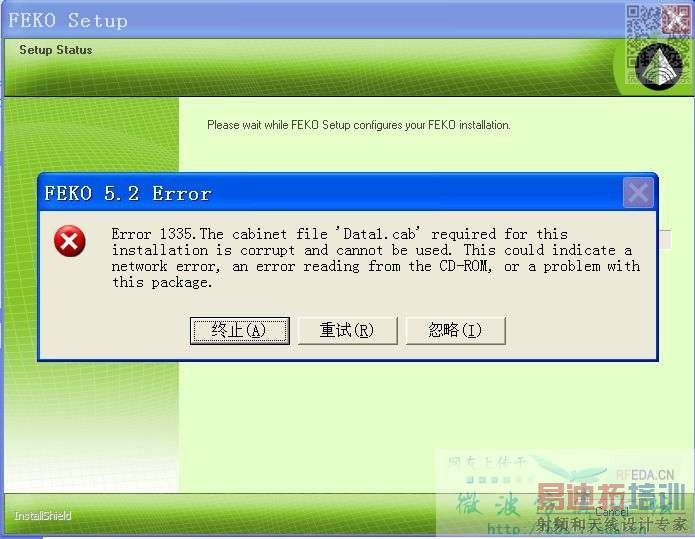Click the FEKO pyramid logo
The image size is (695, 539).
pyautogui.click(x=659, y=66)
